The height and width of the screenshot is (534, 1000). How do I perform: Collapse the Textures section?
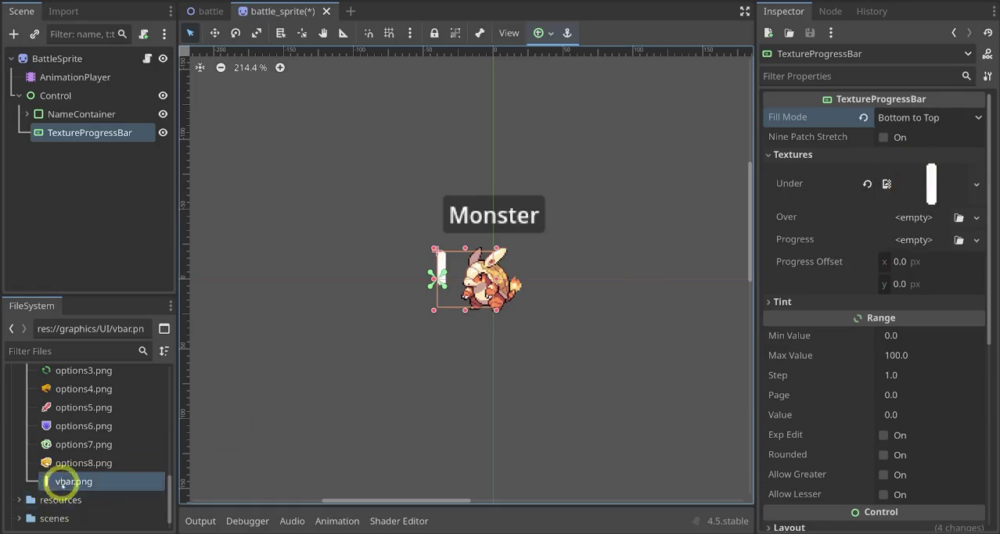coord(768,154)
